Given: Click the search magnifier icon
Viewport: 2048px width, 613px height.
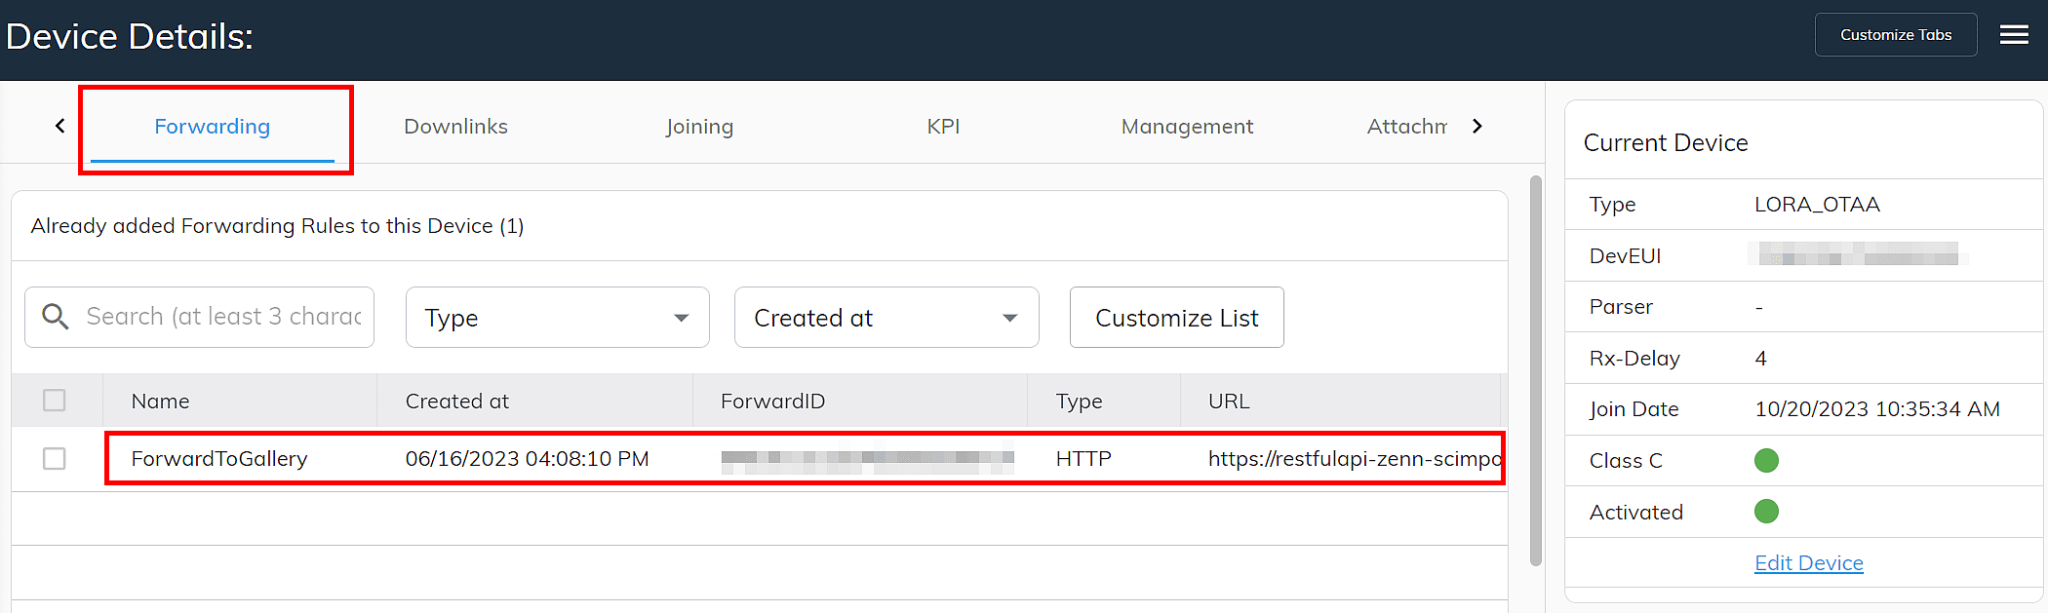Looking at the screenshot, I should point(55,317).
